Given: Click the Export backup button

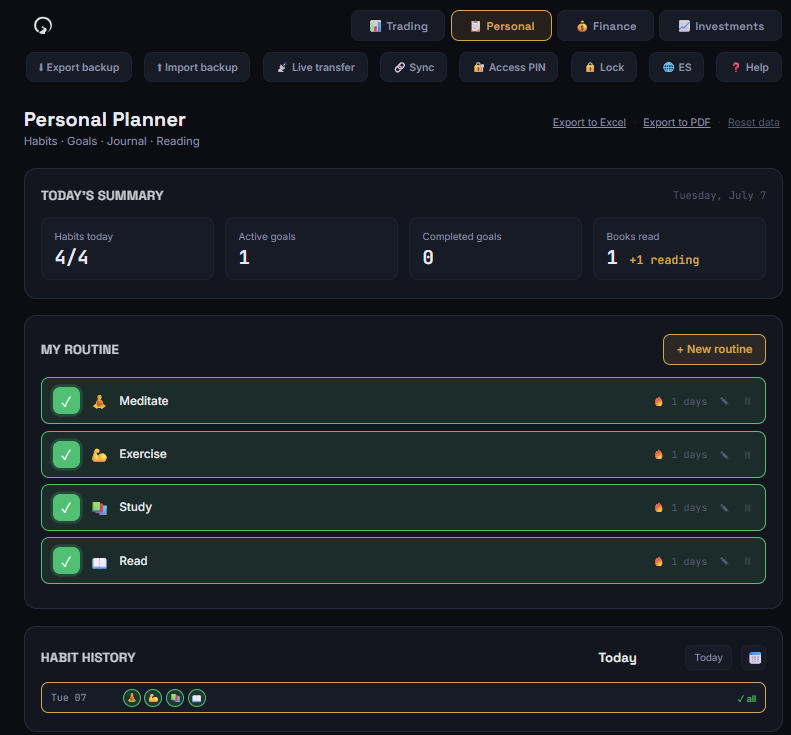Looking at the screenshot, I should [79, 67].
